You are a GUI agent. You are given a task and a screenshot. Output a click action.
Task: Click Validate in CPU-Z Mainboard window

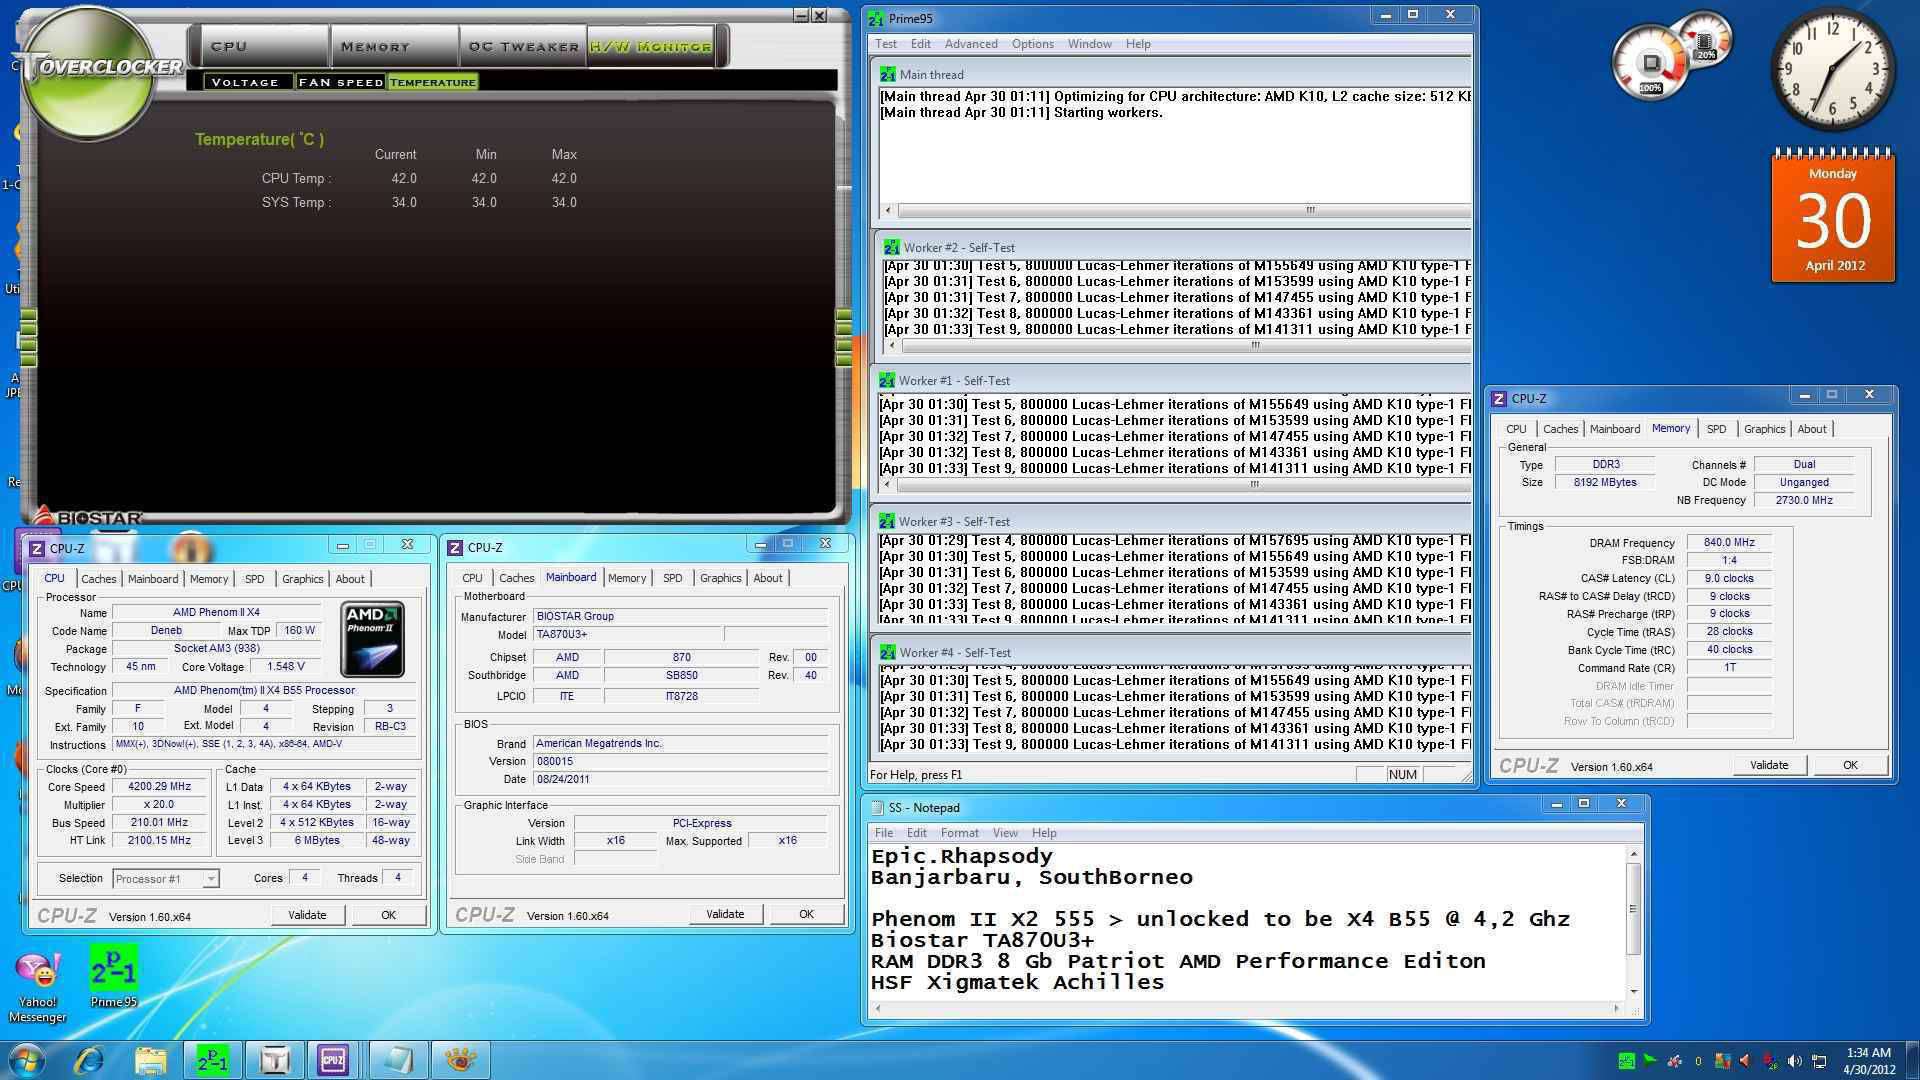[x=725, y=914]
